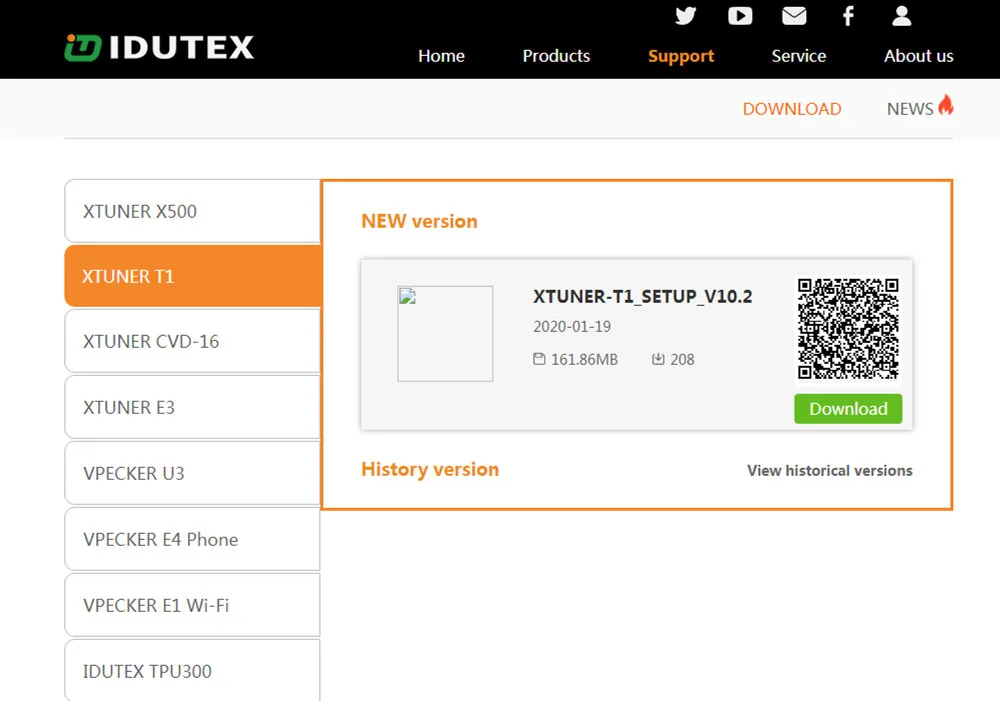Open the Facebook icon link
Screen dimensions: 1000x701
pyautogui.click(x=848, y=15)
